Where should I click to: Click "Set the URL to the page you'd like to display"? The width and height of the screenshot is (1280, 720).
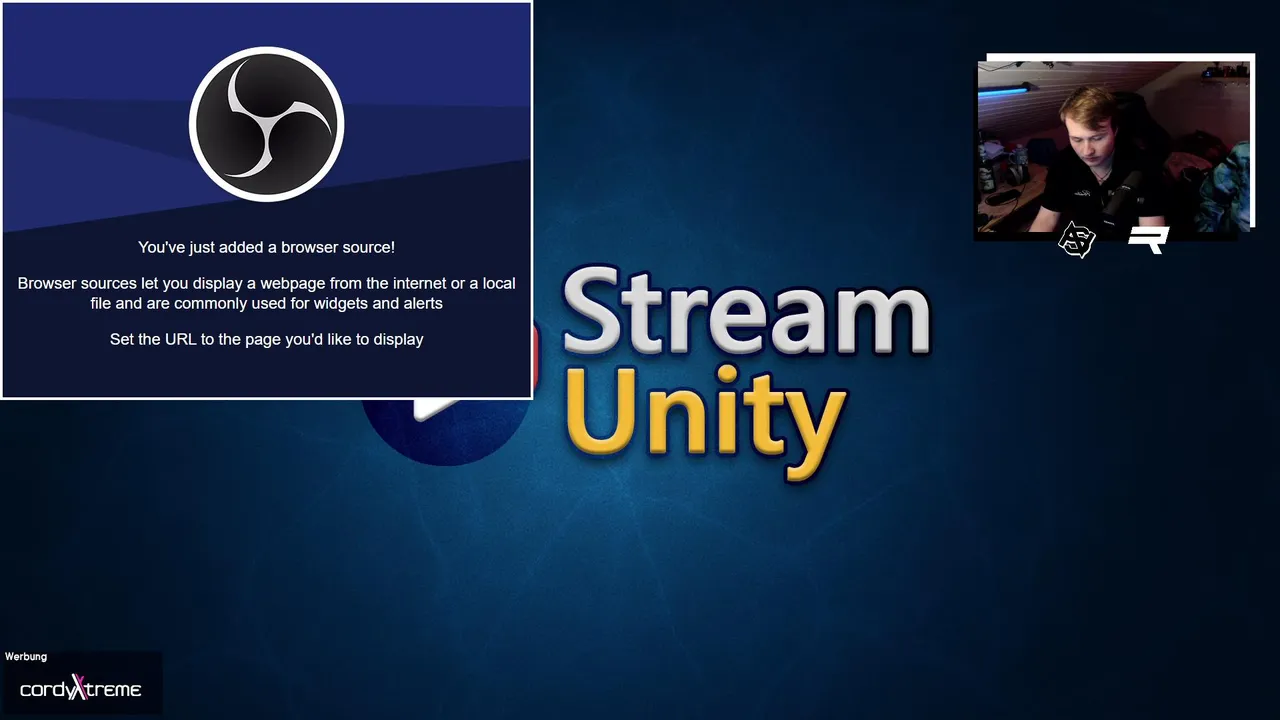266,339
